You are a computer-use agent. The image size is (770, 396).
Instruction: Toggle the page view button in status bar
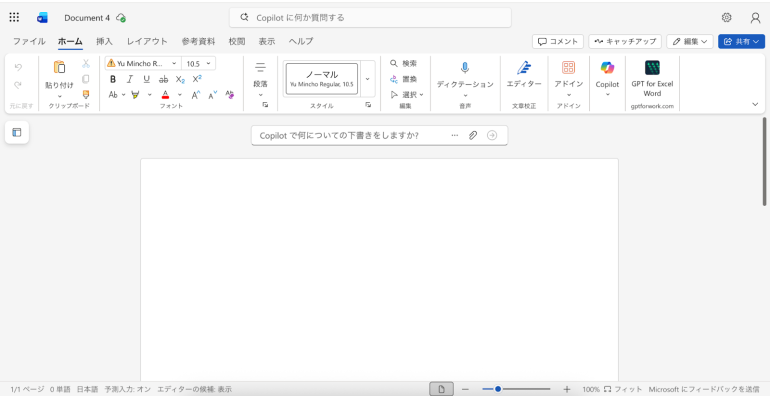coord(441,389)
